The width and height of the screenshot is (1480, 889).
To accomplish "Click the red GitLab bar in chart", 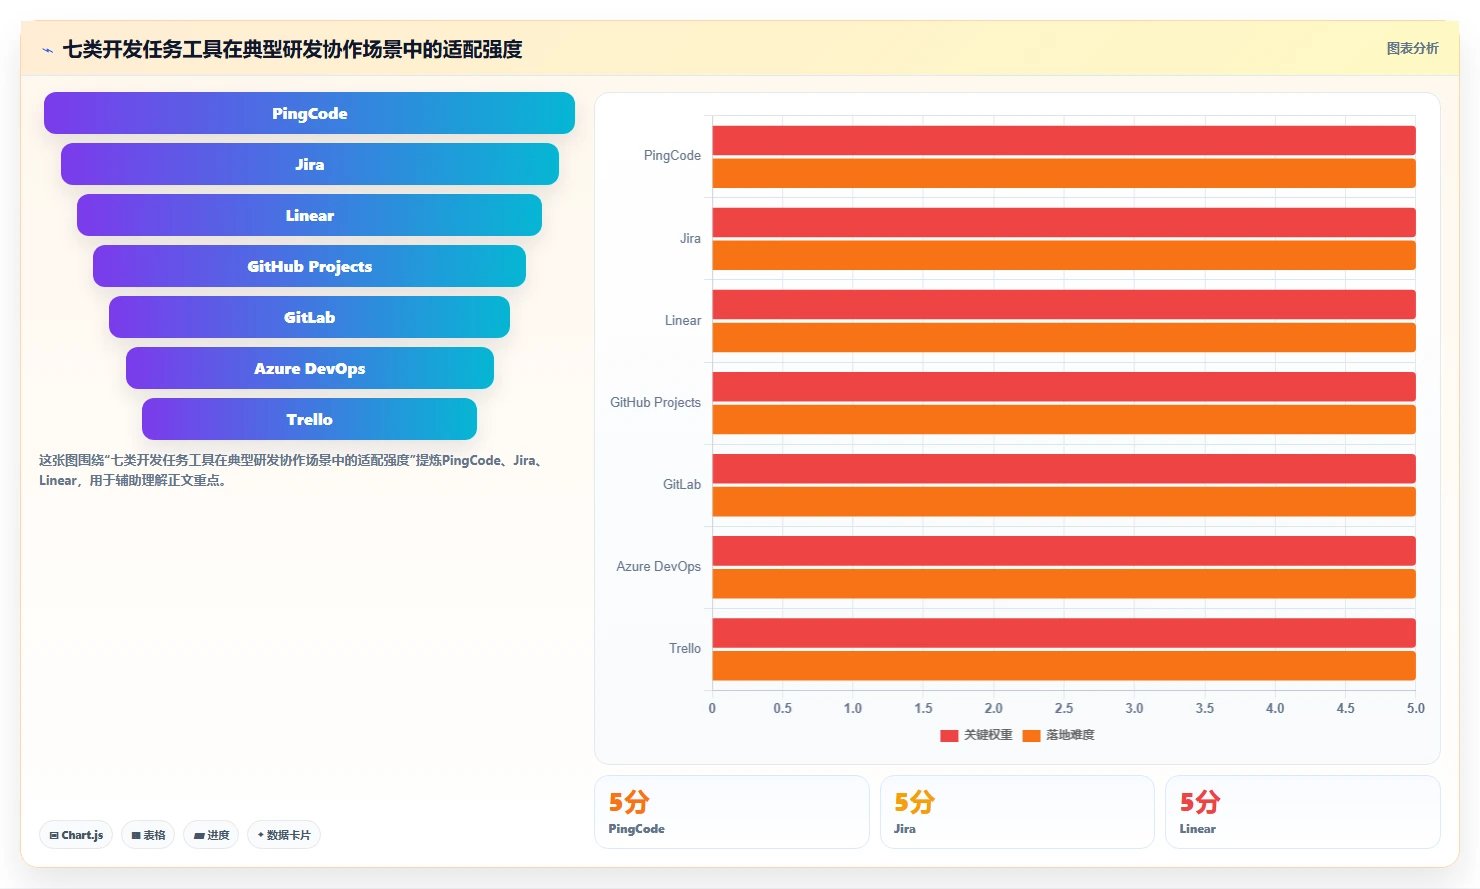I will 1064,468.
